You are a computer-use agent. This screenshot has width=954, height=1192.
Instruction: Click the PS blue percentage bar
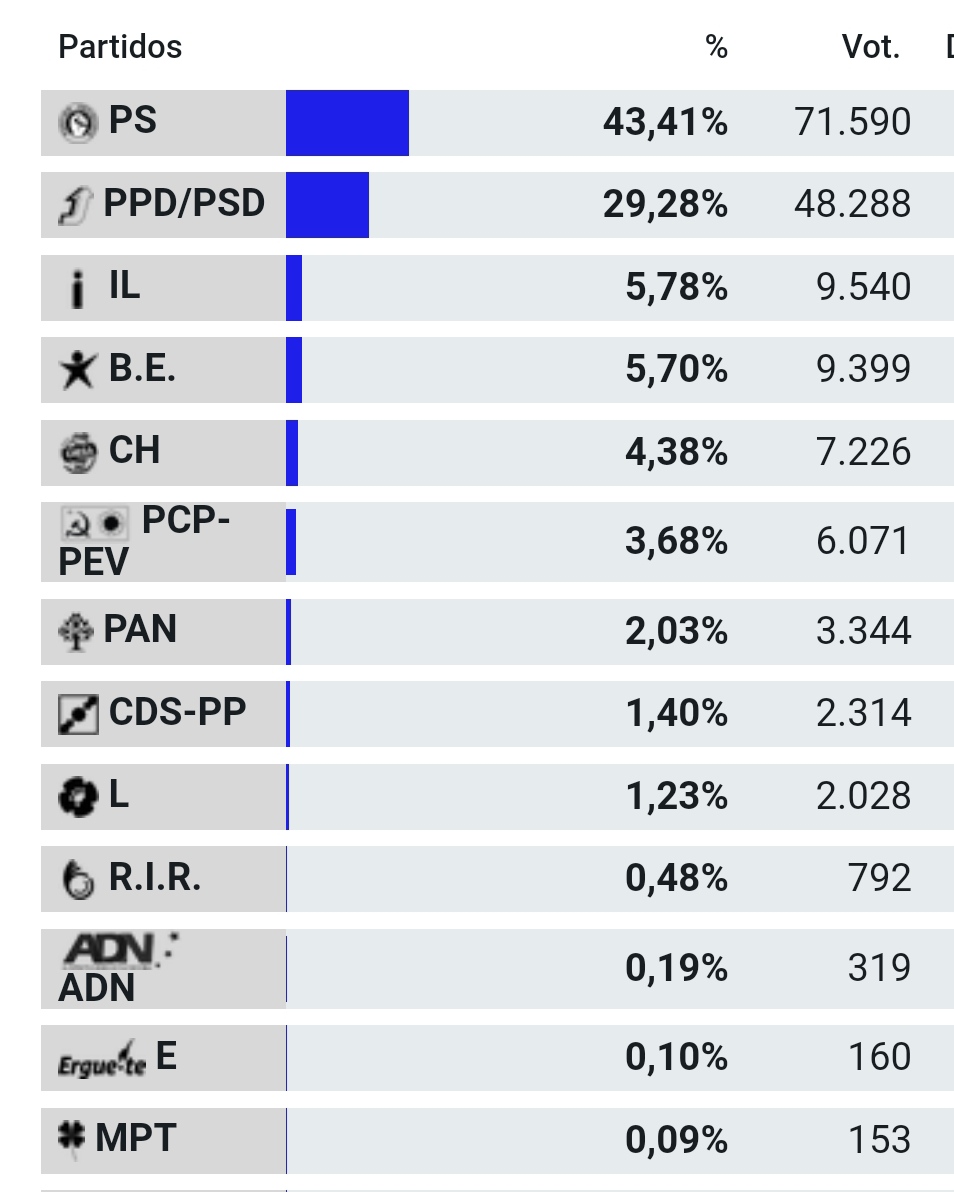(347, 123)
